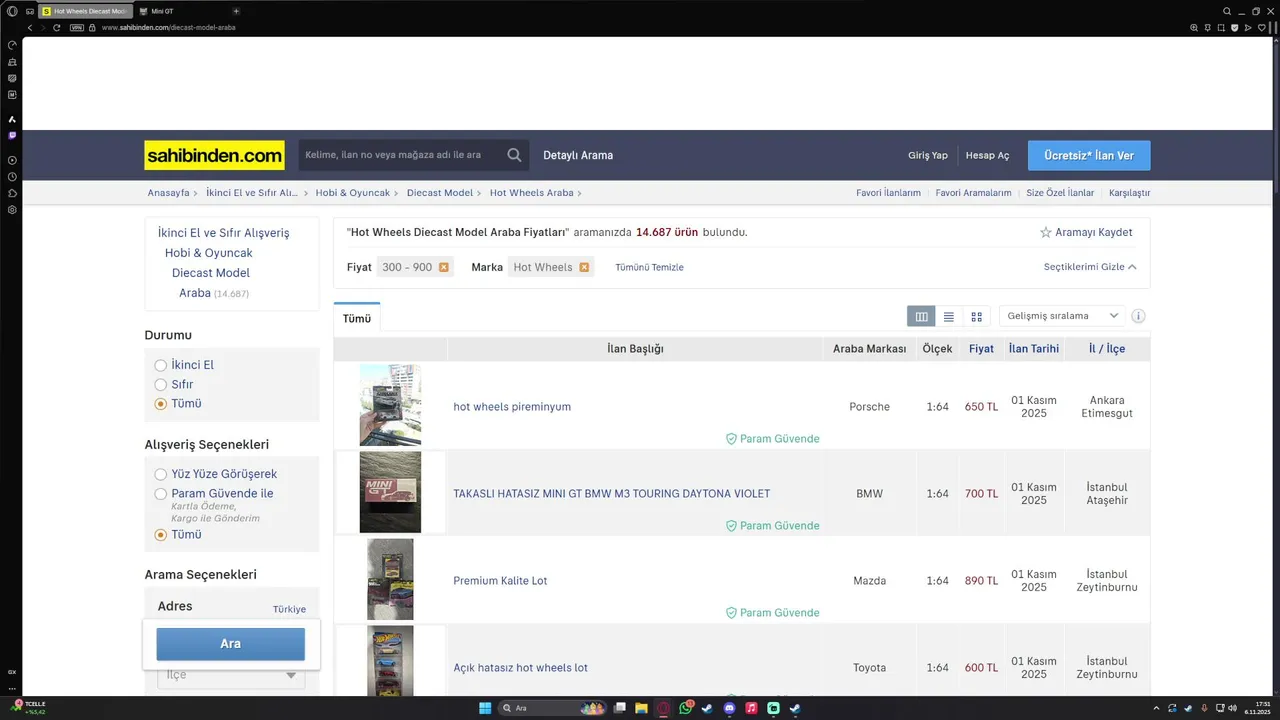Click Hobi & Oyuncak category in sidebar
Viewport: 1280px width, 720px height.
209,253
